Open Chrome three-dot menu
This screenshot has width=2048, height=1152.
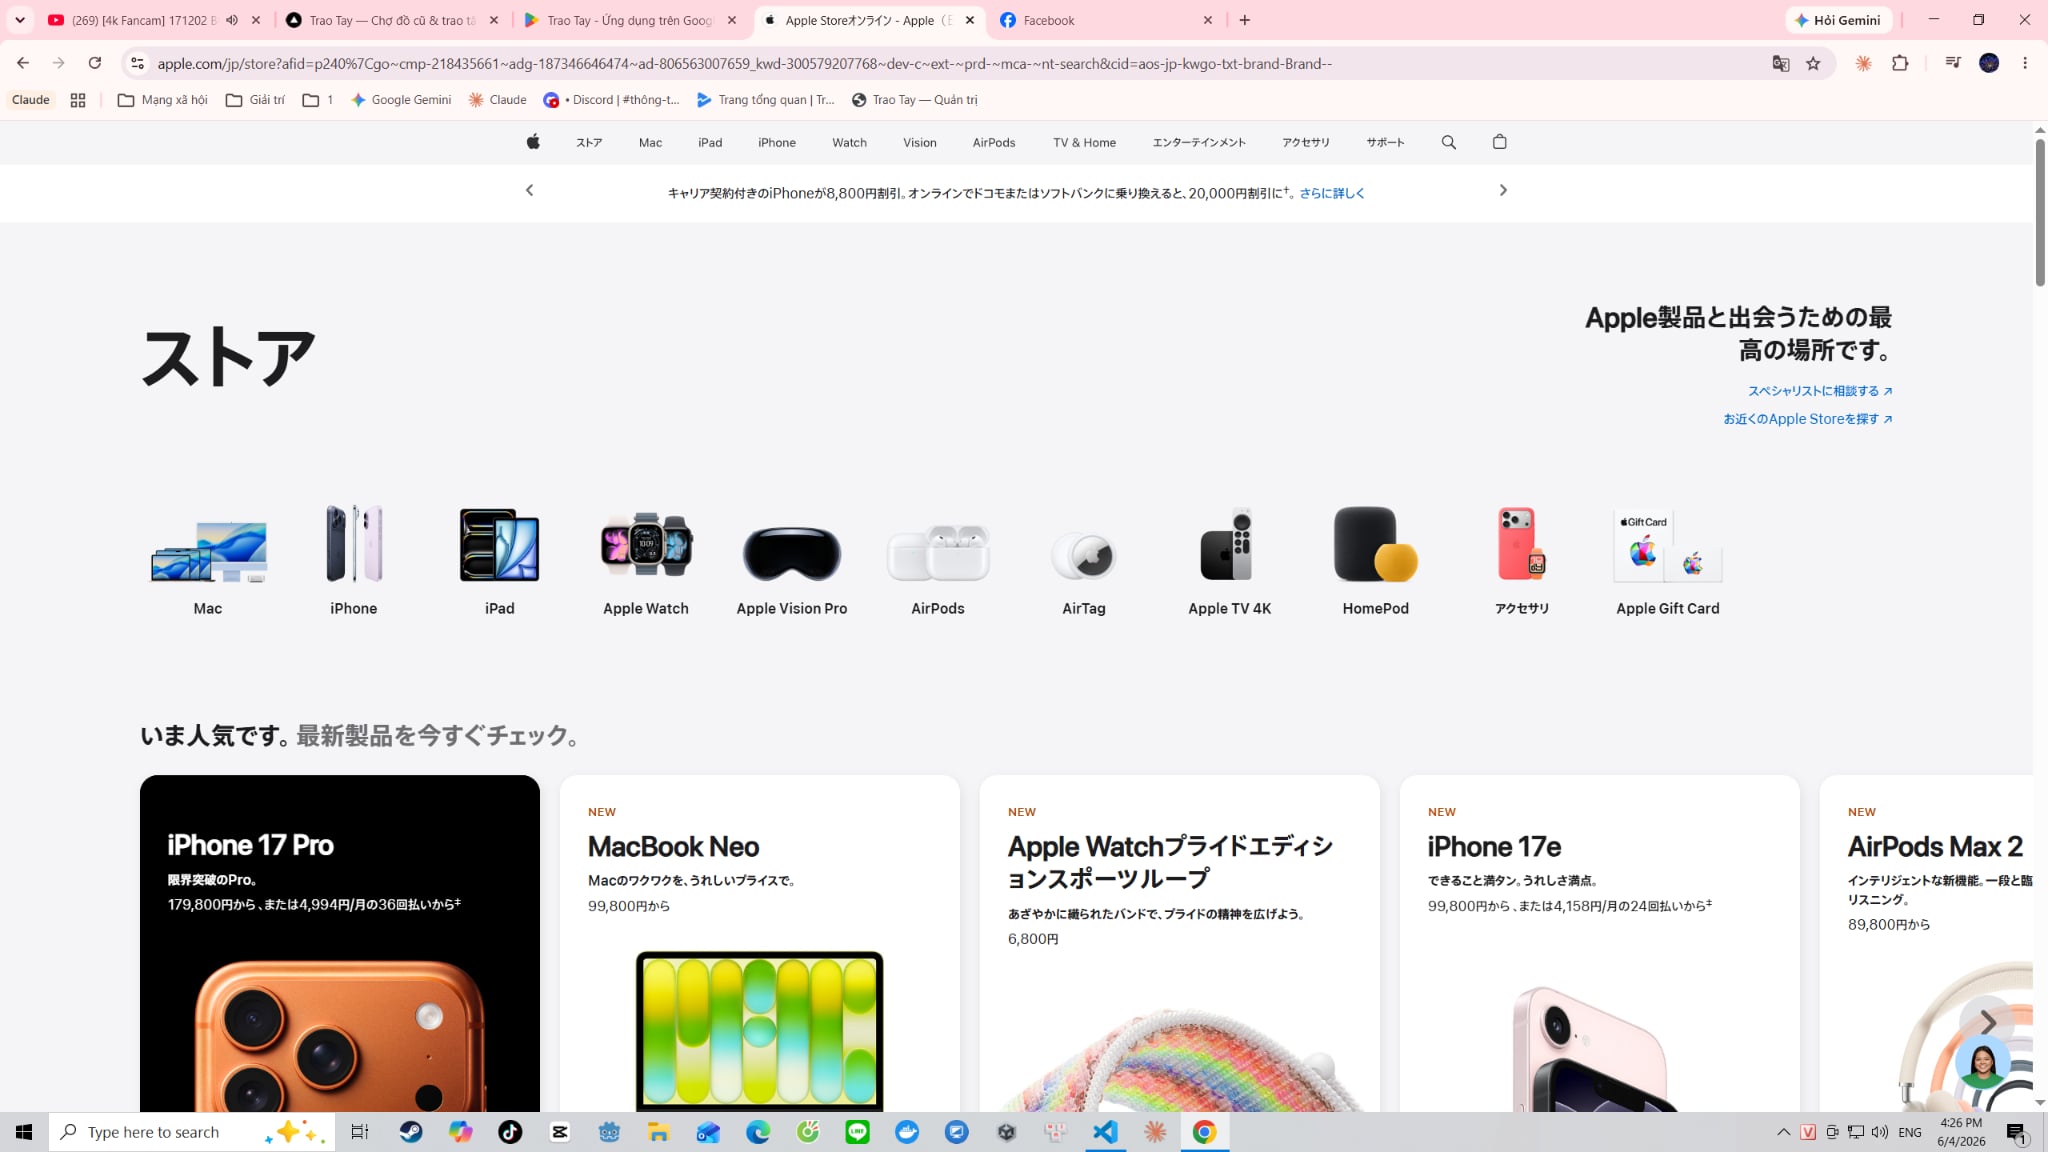(2025, 63)
